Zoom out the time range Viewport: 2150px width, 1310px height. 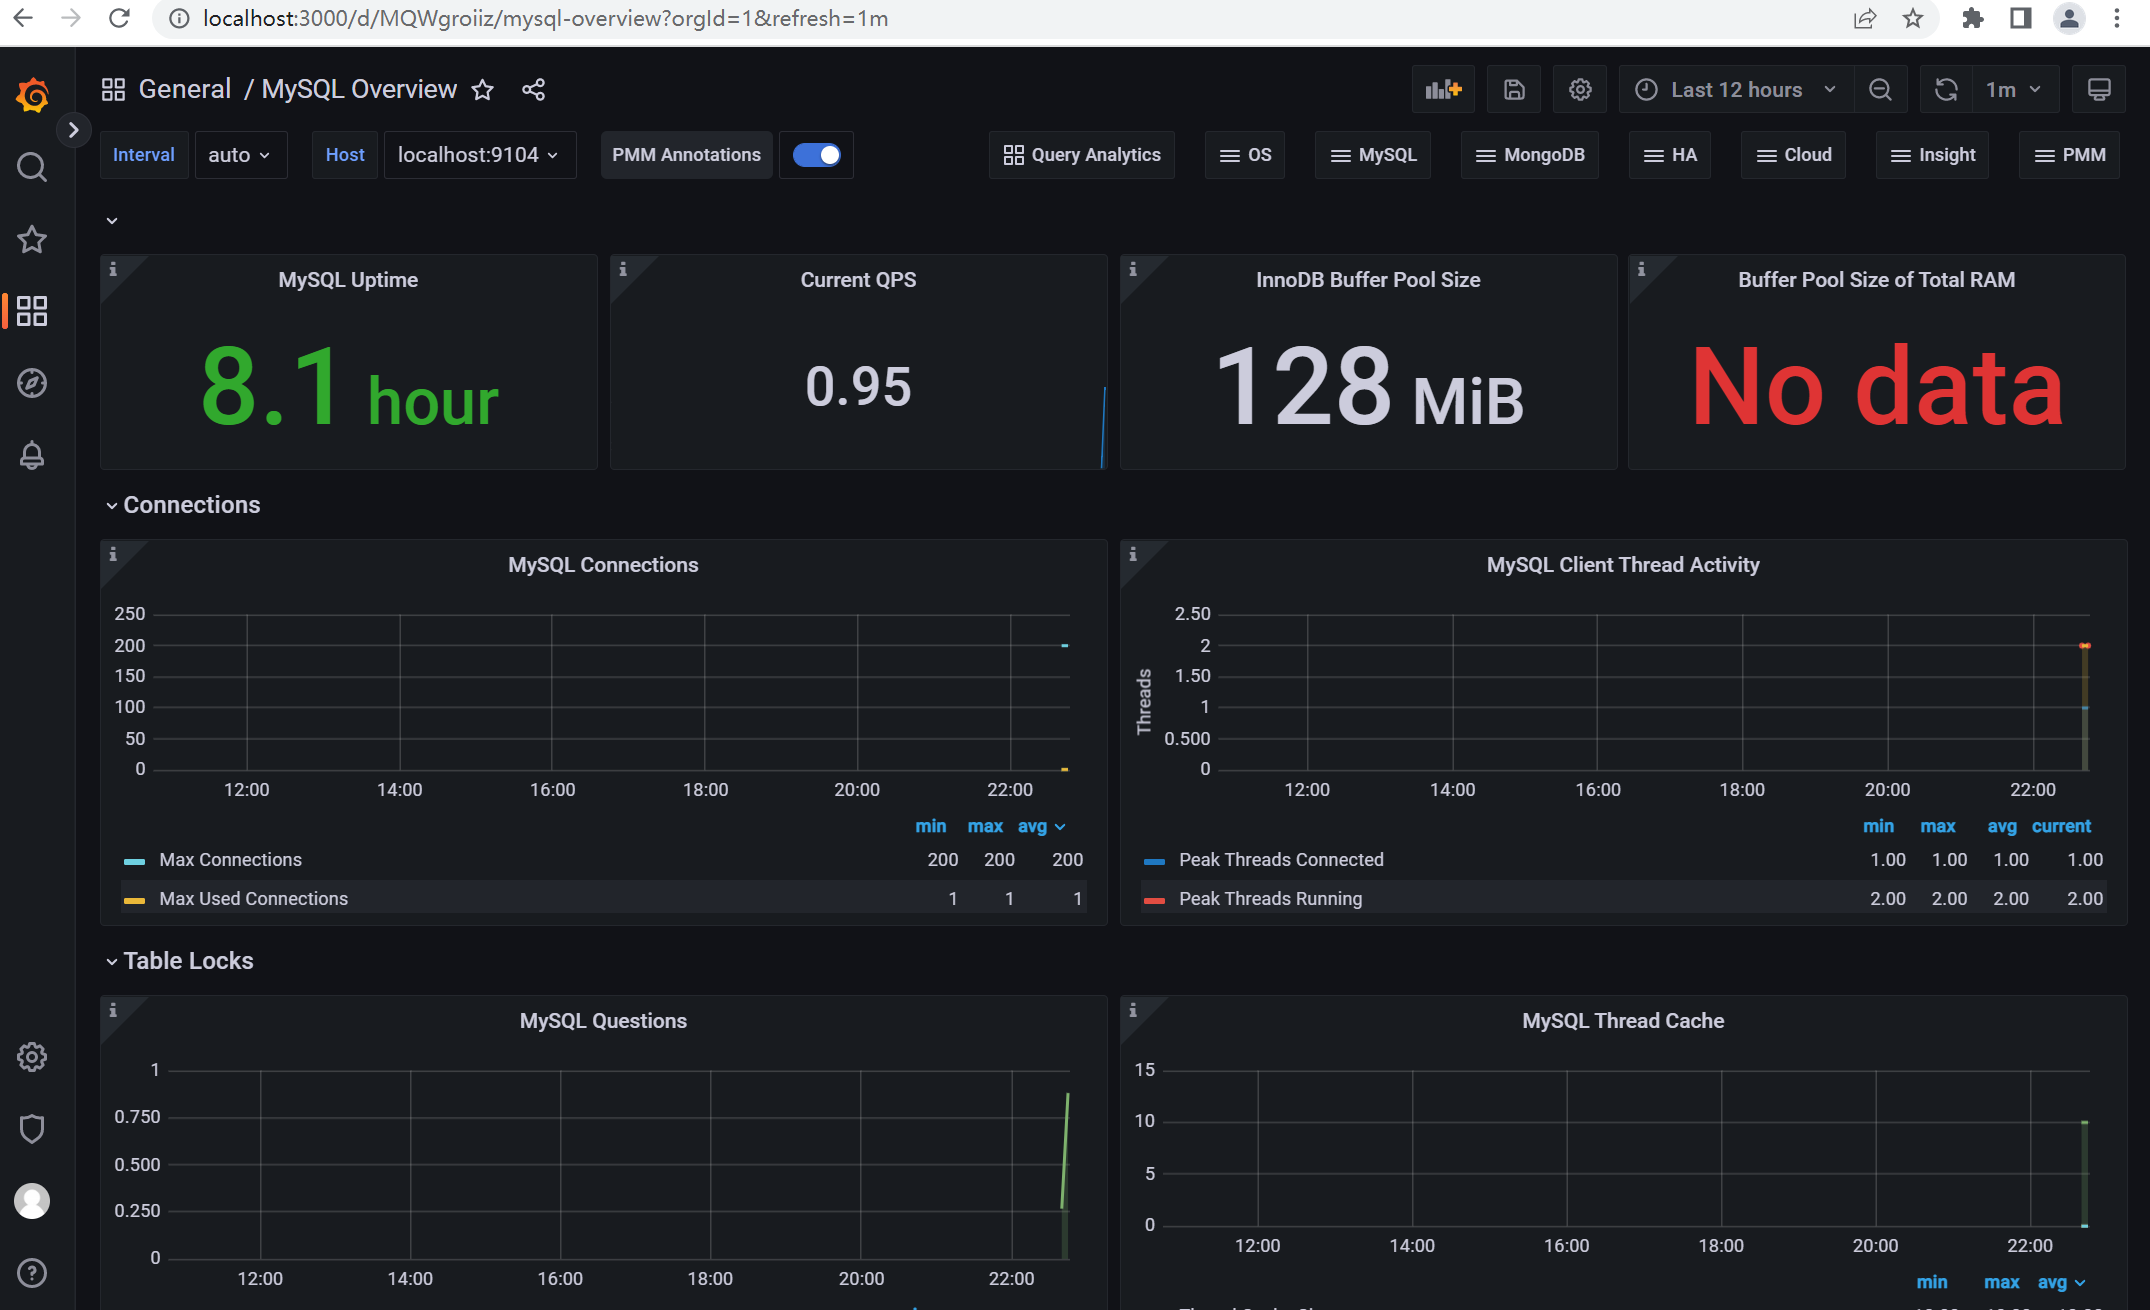(x=1880, y=90)
